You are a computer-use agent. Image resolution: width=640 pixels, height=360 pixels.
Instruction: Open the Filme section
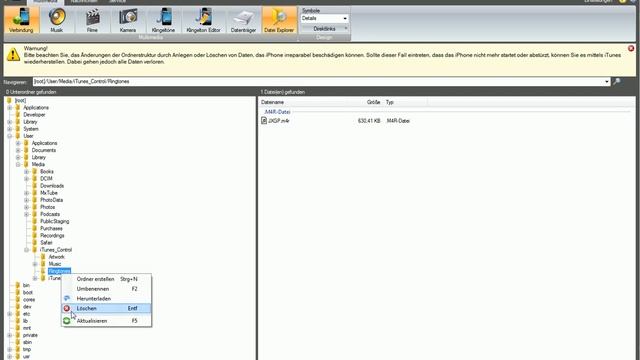[x=92, y=20]
